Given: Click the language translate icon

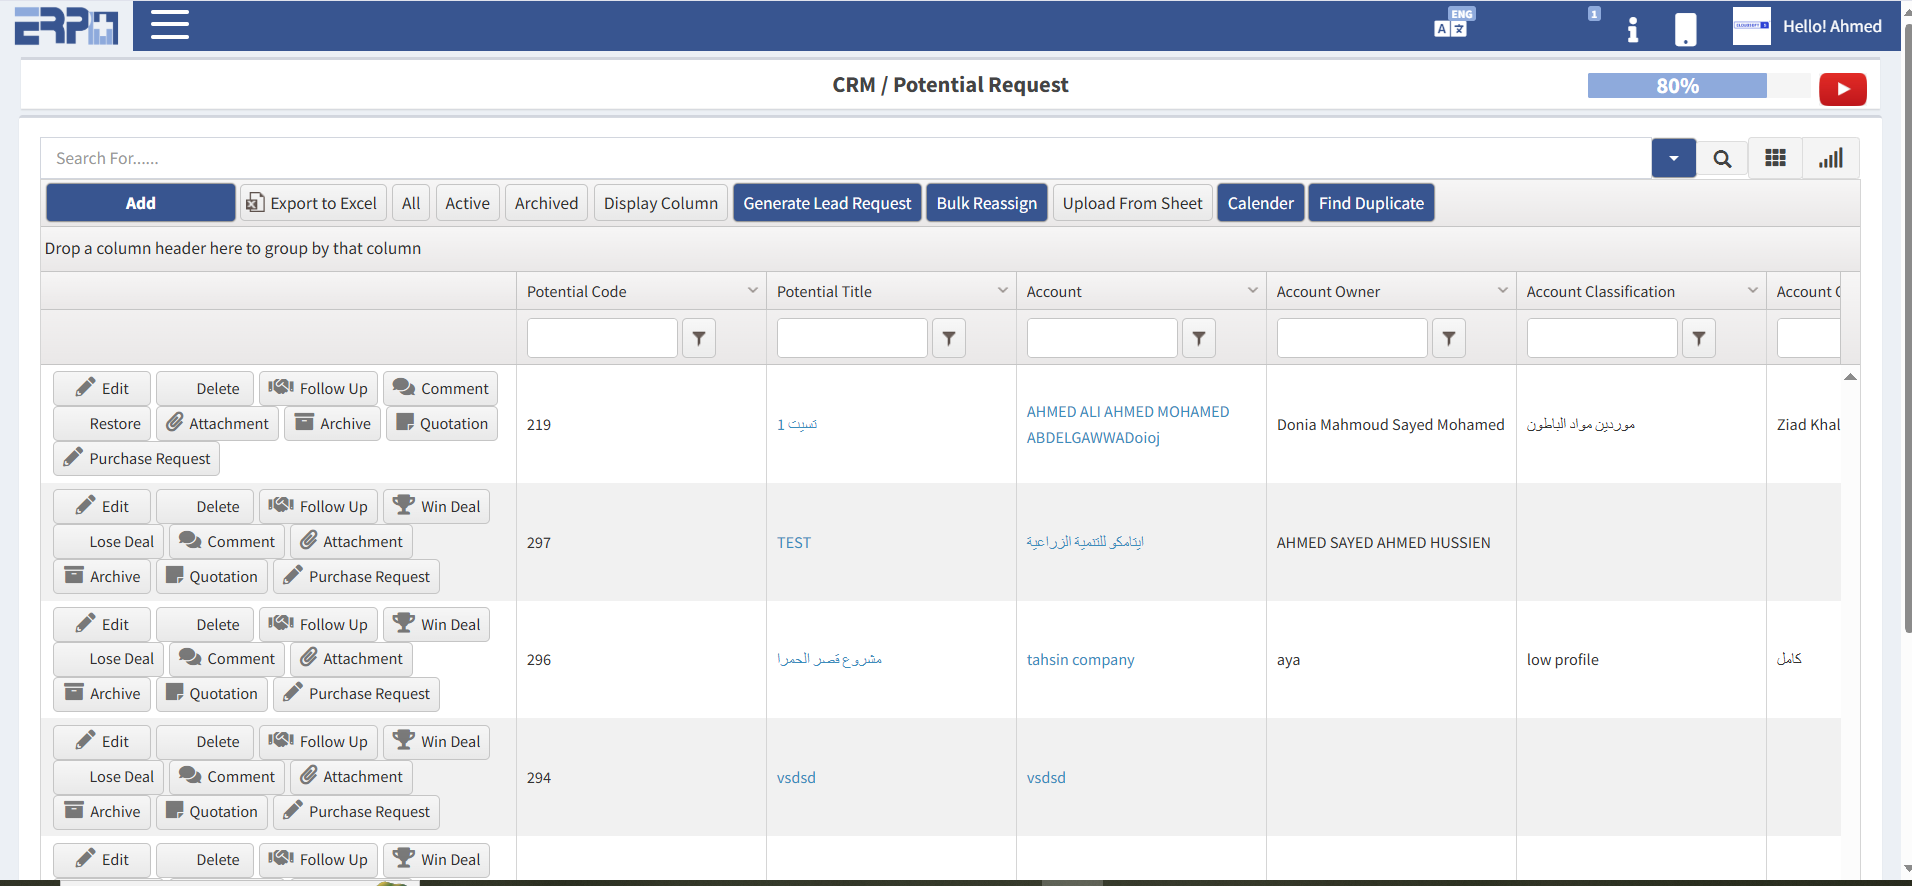Looking at the screenshot, I should (1451, 25).
